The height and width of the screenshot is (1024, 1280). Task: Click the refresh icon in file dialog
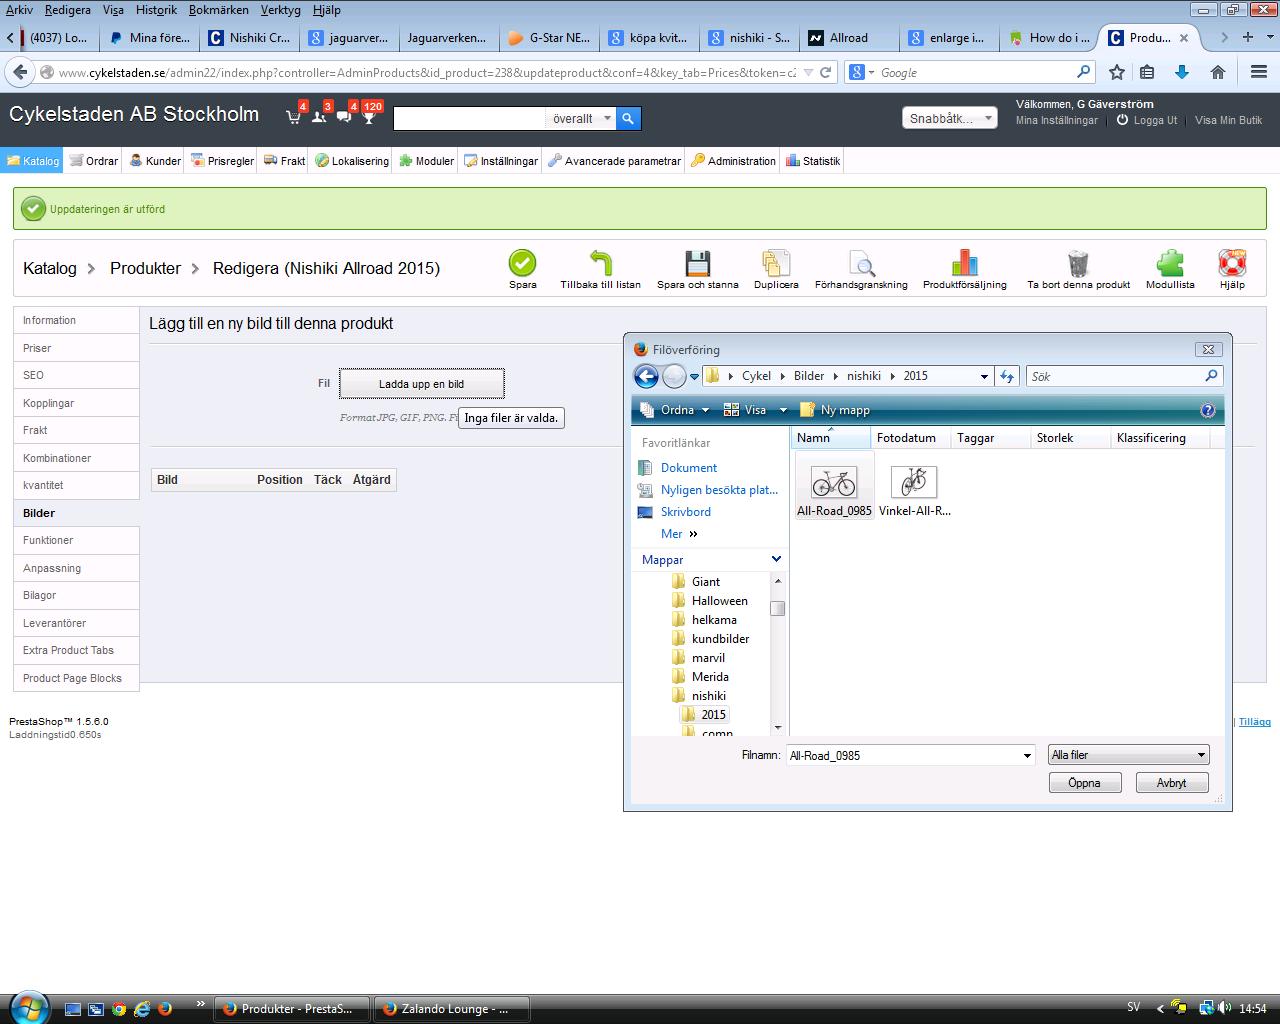pos(1006,376)
